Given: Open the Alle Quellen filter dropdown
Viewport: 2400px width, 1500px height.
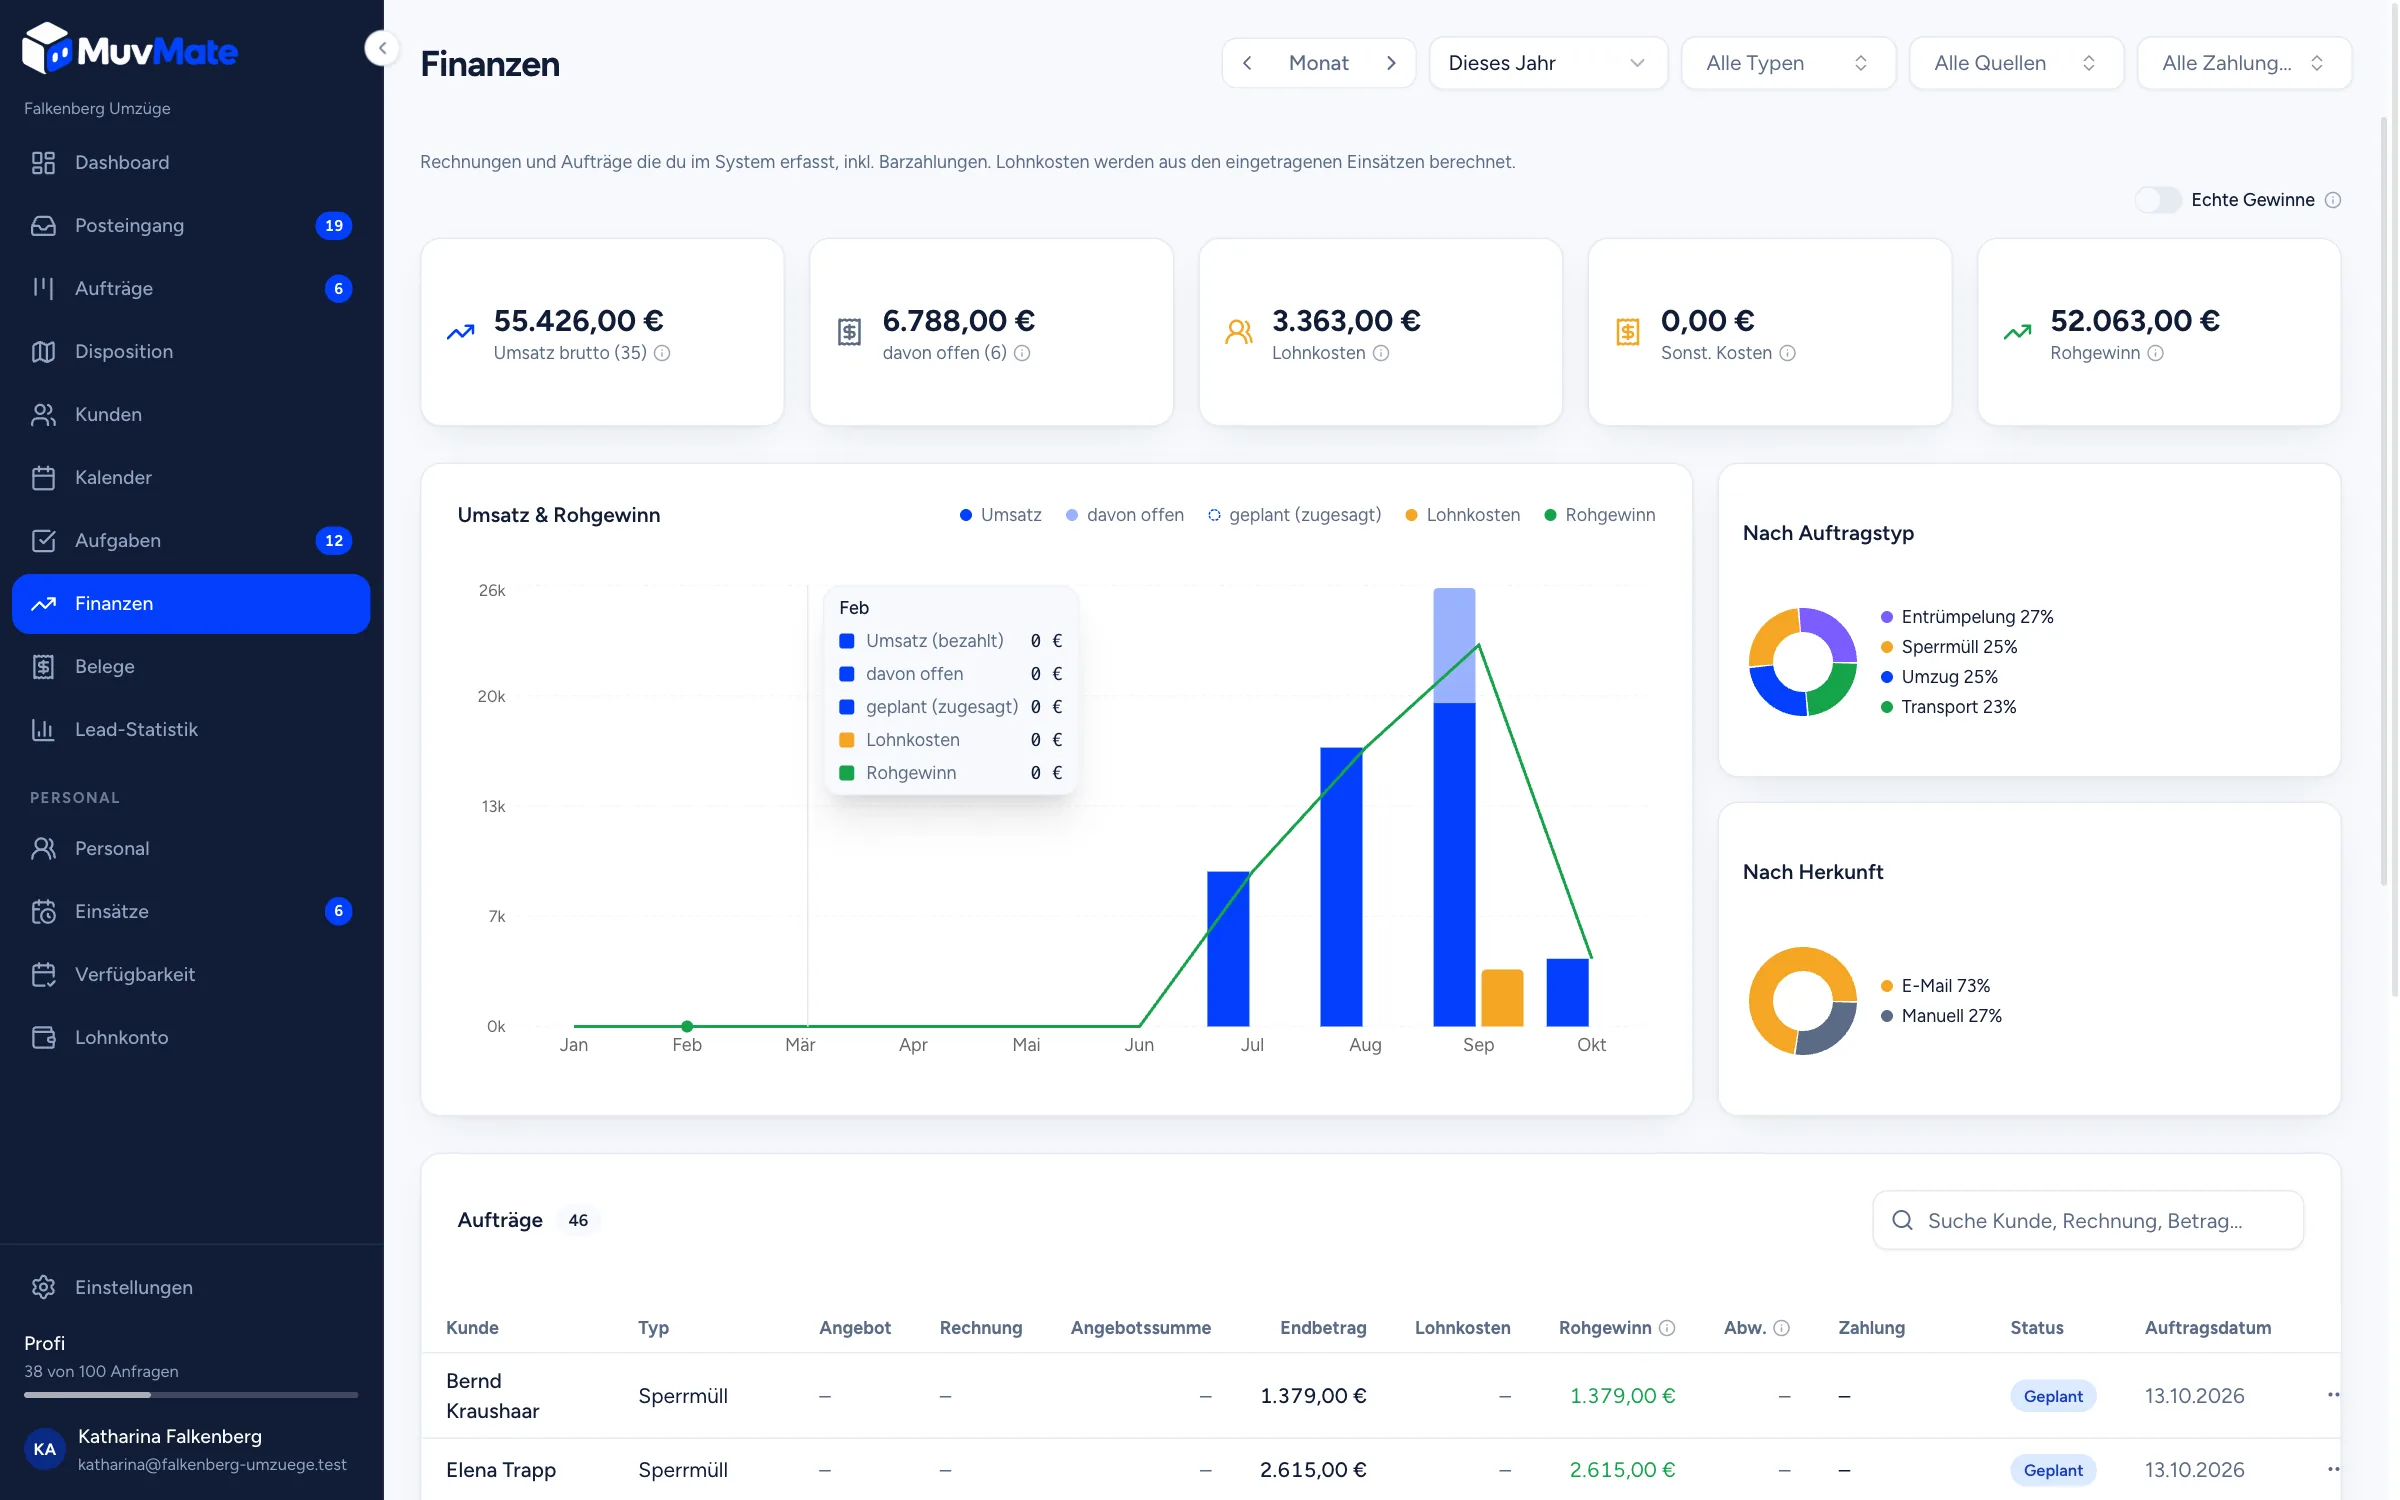Looking at the screenshot, I should [x=2016, y=63].
